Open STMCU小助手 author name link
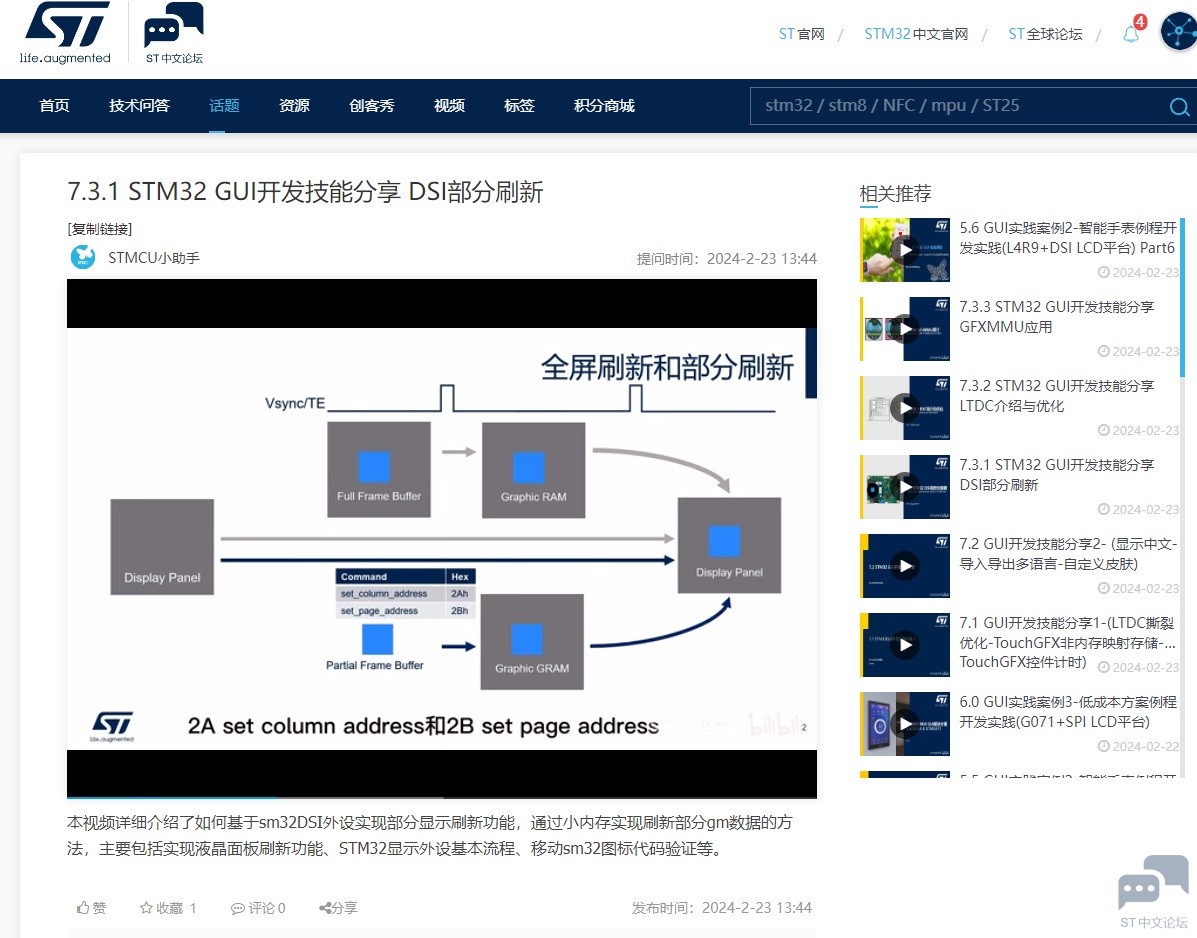Screen dimensions: 1197x938 pyautogui.click(x=153, y=258)
